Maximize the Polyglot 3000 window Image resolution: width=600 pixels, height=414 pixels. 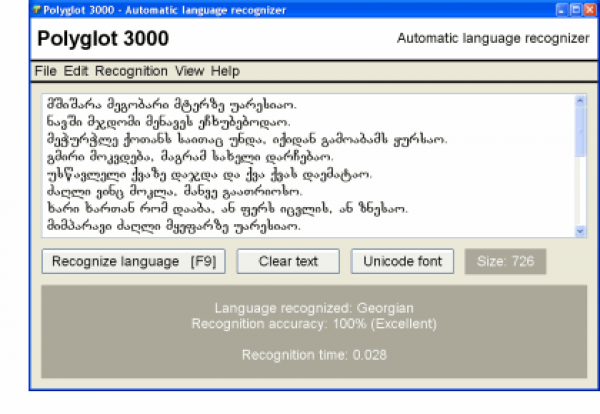tap(576, 10)
